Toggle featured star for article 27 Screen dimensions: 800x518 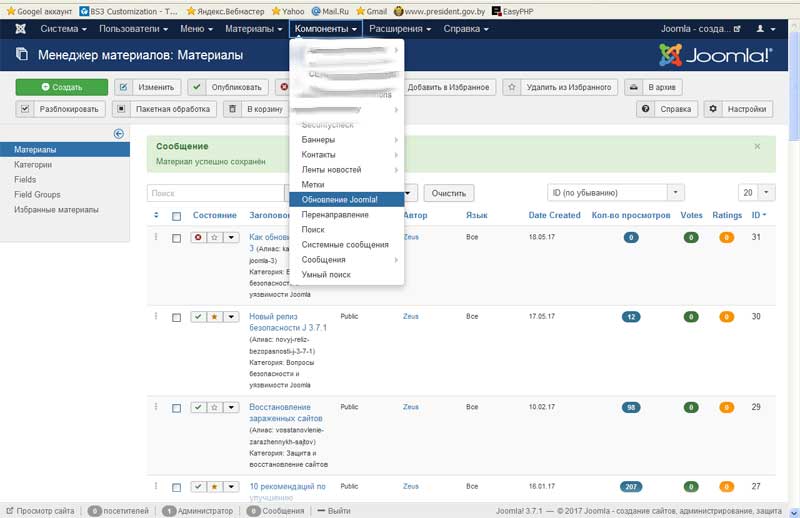215,487
